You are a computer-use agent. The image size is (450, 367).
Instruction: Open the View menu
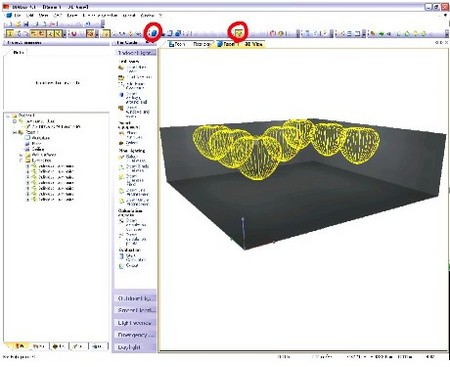point(44,15)
